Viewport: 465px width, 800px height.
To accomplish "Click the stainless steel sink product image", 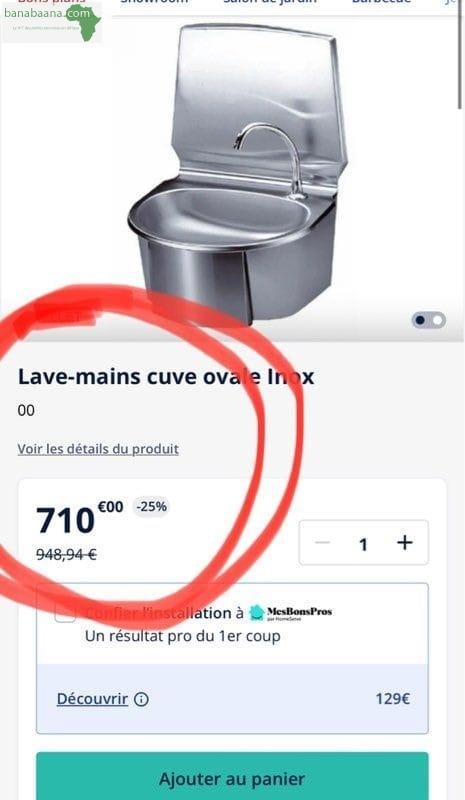I will (x=237, y=173).
